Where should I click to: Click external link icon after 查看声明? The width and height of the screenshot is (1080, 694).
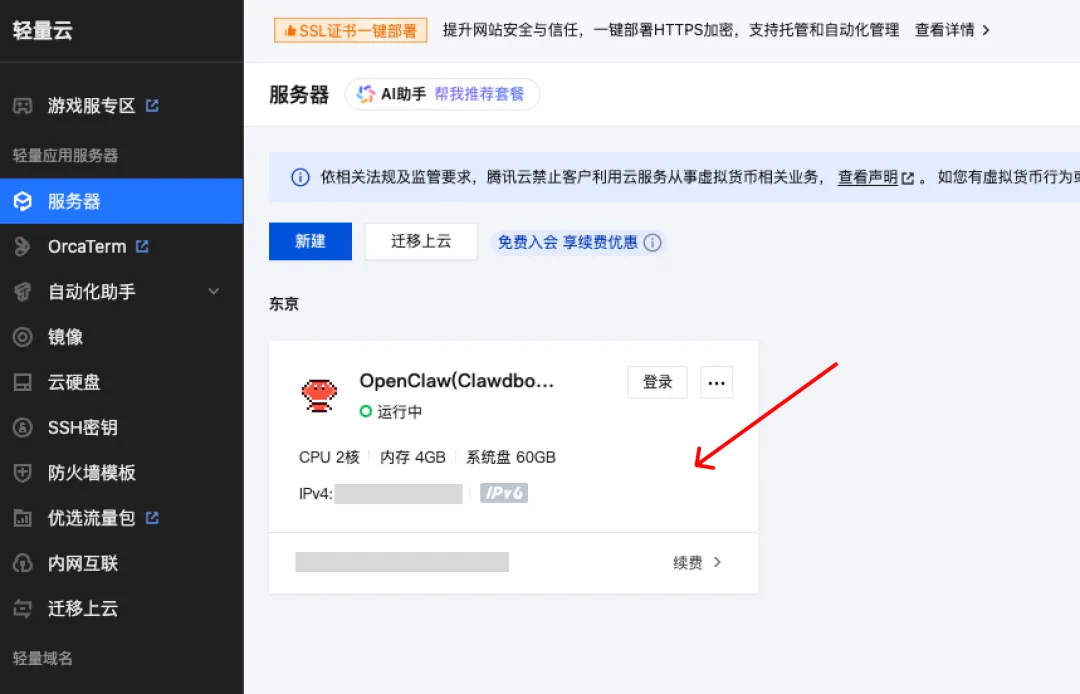click(908, 178)
